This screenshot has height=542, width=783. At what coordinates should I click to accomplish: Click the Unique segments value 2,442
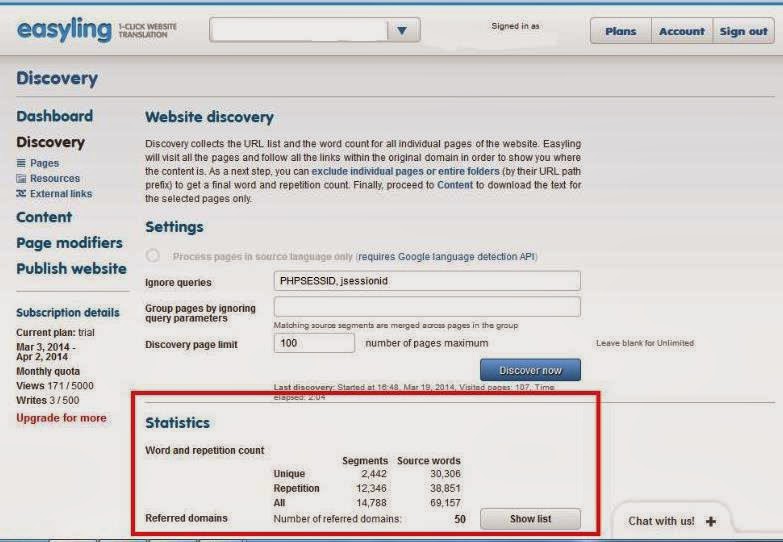(374, 474)
